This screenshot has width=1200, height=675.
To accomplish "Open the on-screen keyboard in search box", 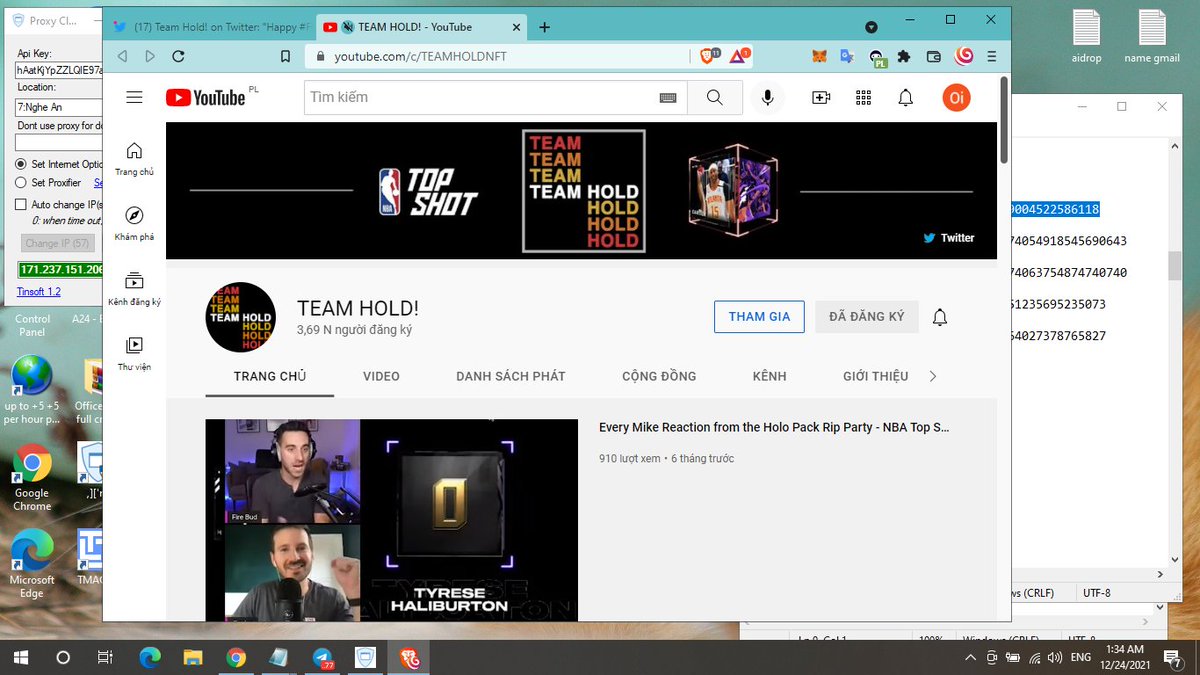I will pos(668,98).
